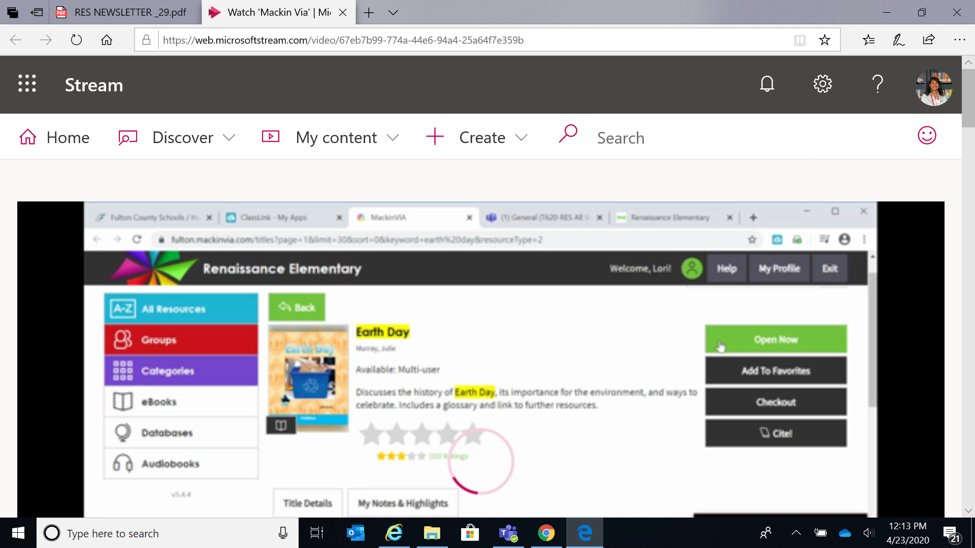Click the Edge back arrow
Screen dimensions: 975x548
point(16,40)
